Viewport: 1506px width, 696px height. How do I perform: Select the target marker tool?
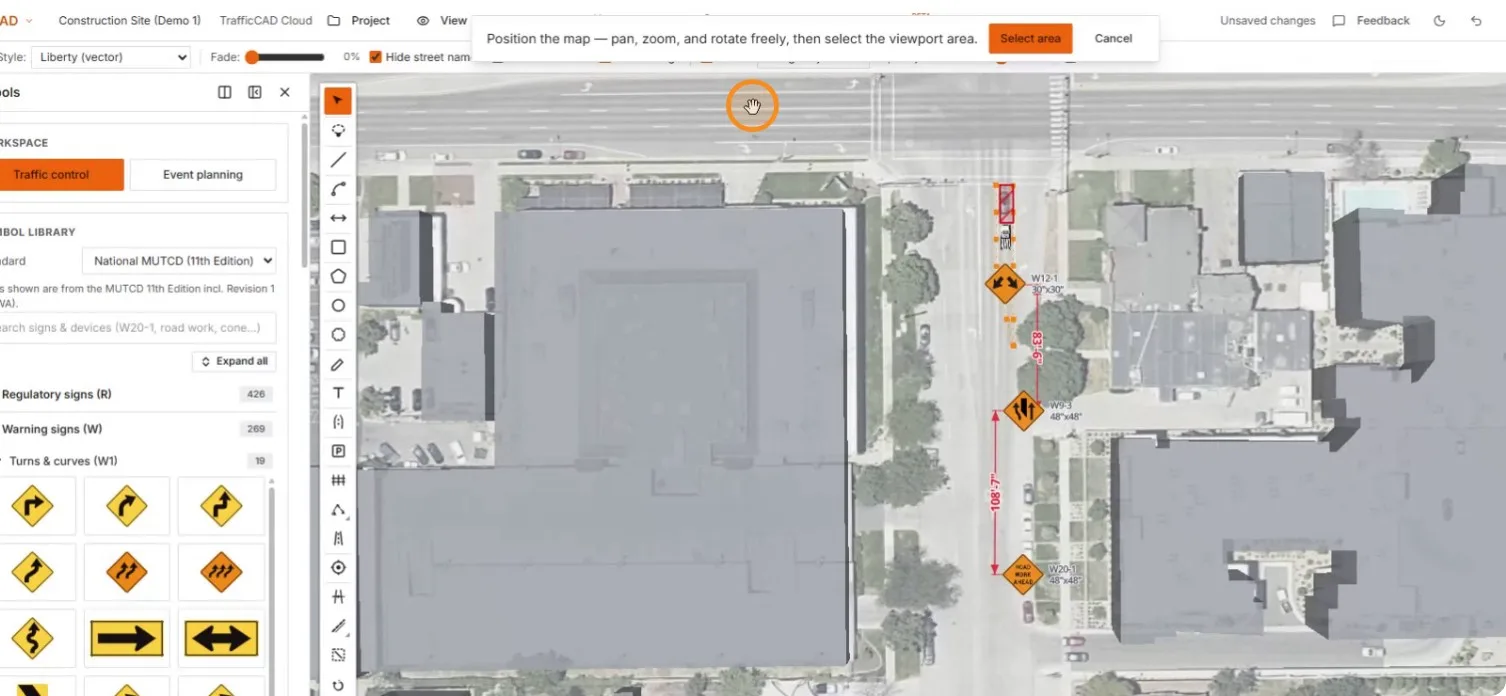(338, 568)
